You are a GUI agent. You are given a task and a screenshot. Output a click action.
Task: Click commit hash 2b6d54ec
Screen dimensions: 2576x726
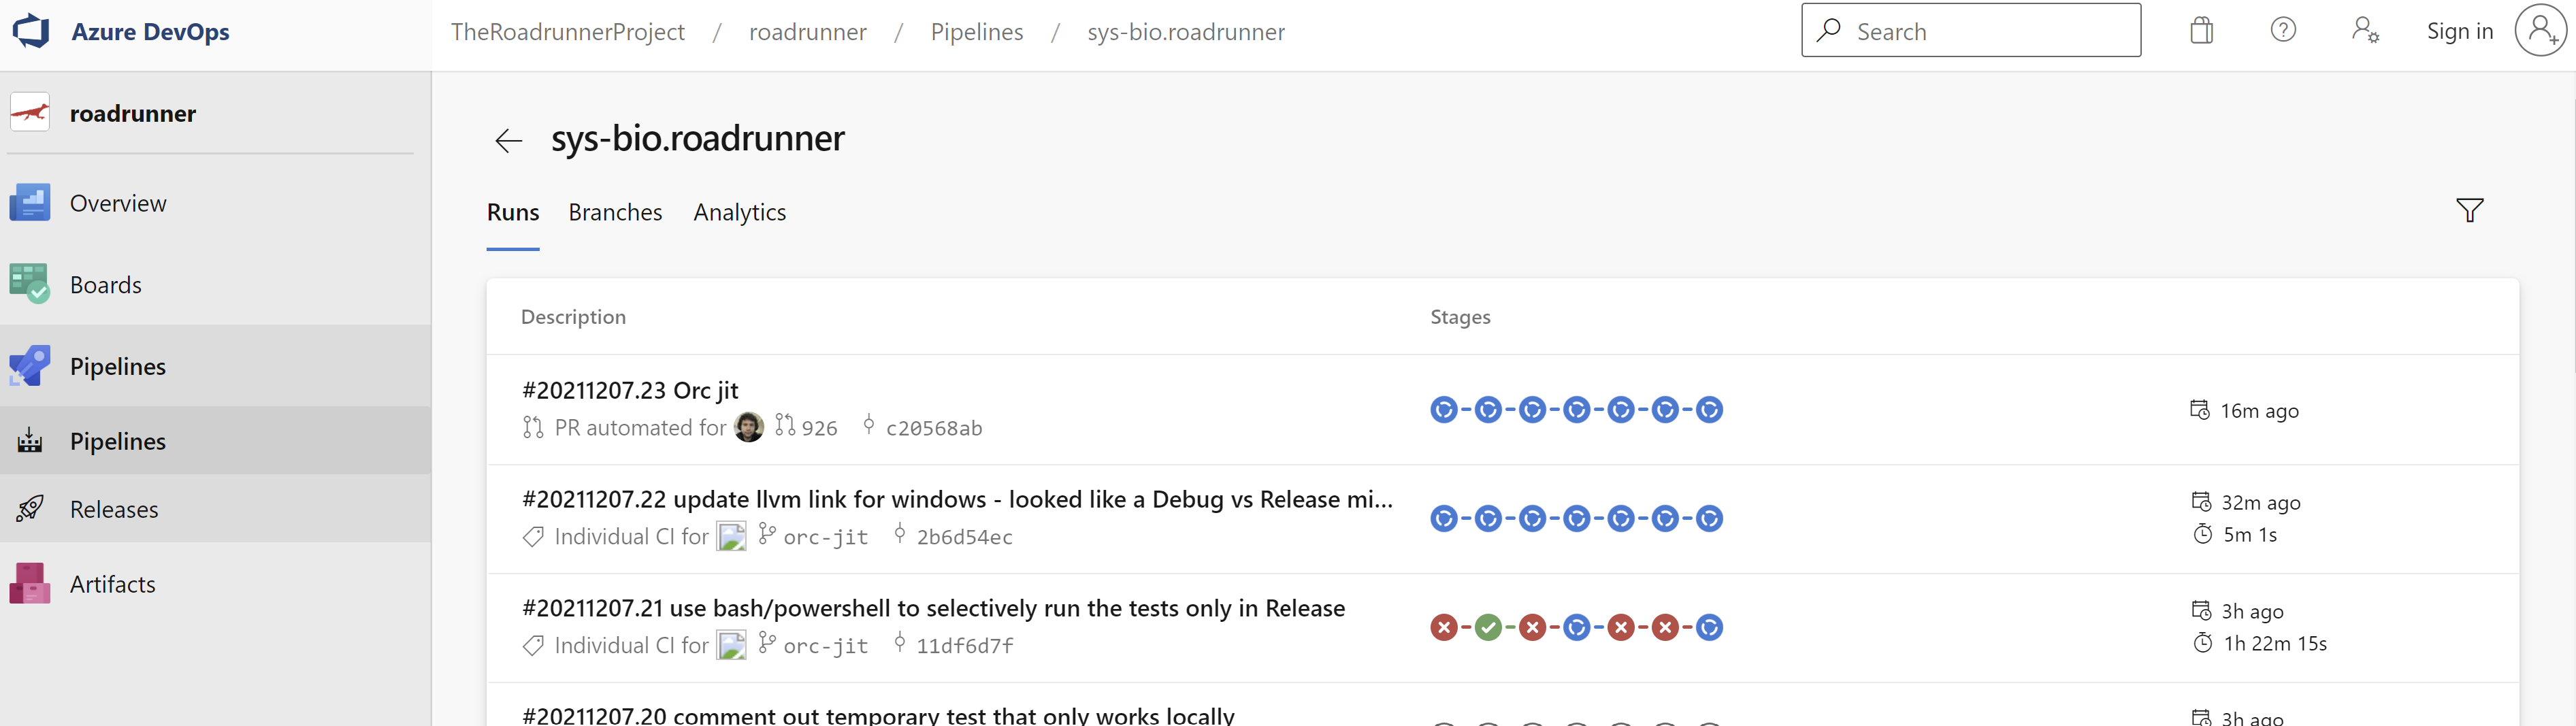965,537
